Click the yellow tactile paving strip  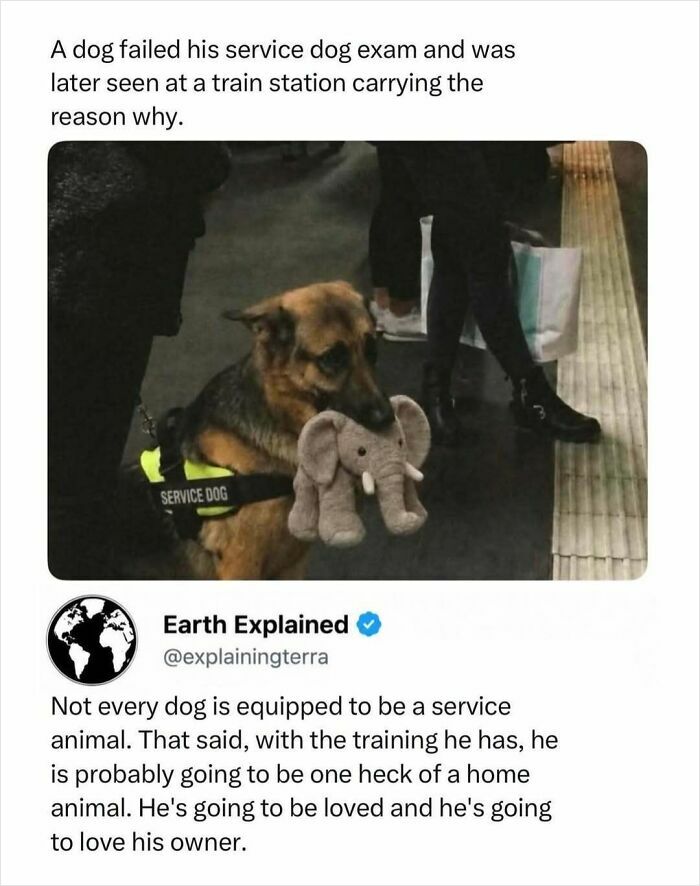pos(601,361)
